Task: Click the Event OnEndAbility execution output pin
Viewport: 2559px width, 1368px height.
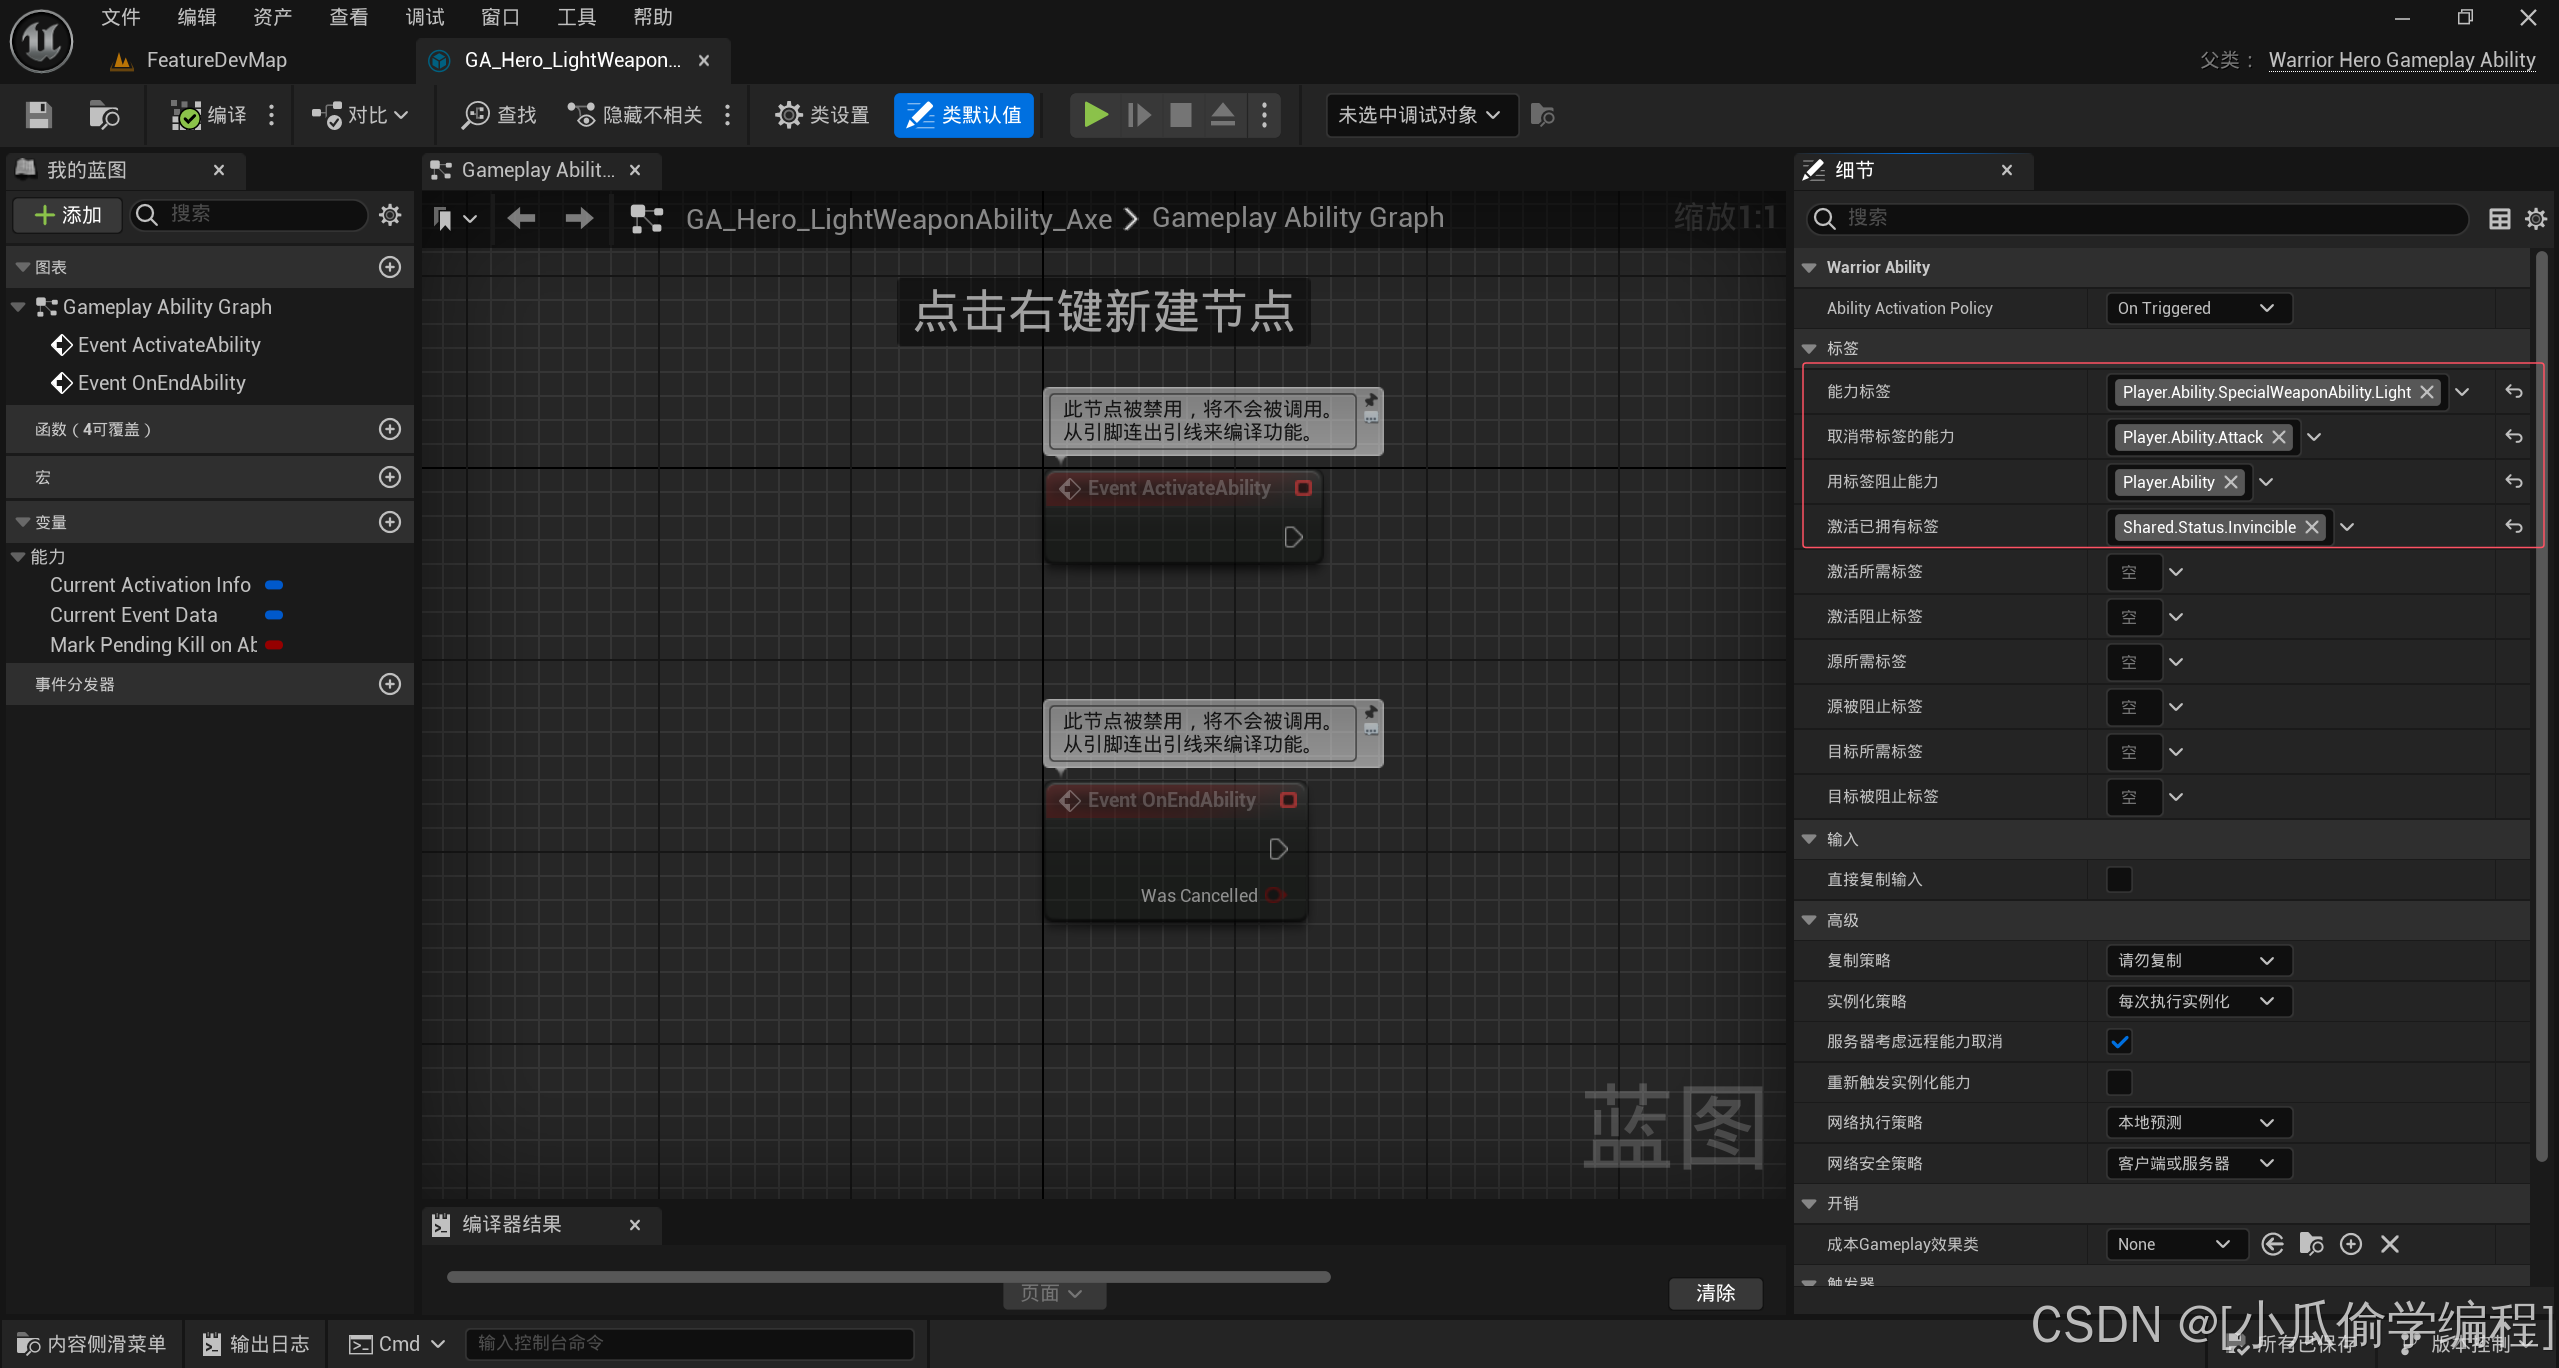Action: pos(1278,849)
